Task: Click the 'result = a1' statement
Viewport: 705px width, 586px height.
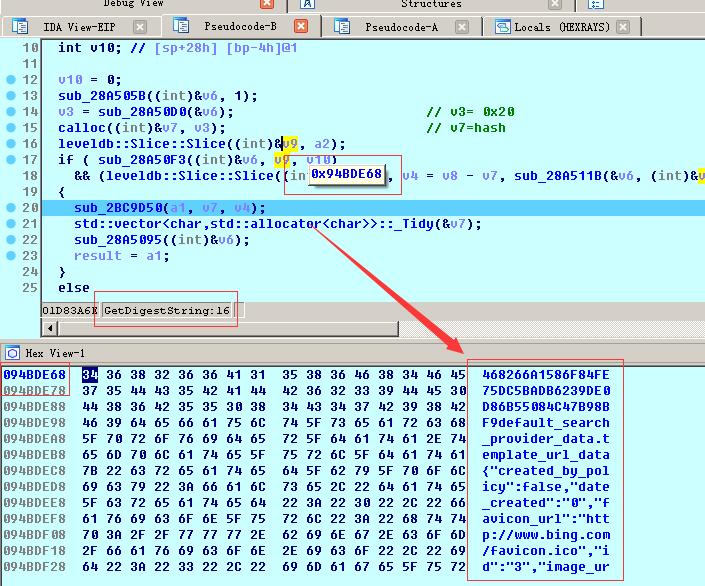Action: (x=121, y=256)
